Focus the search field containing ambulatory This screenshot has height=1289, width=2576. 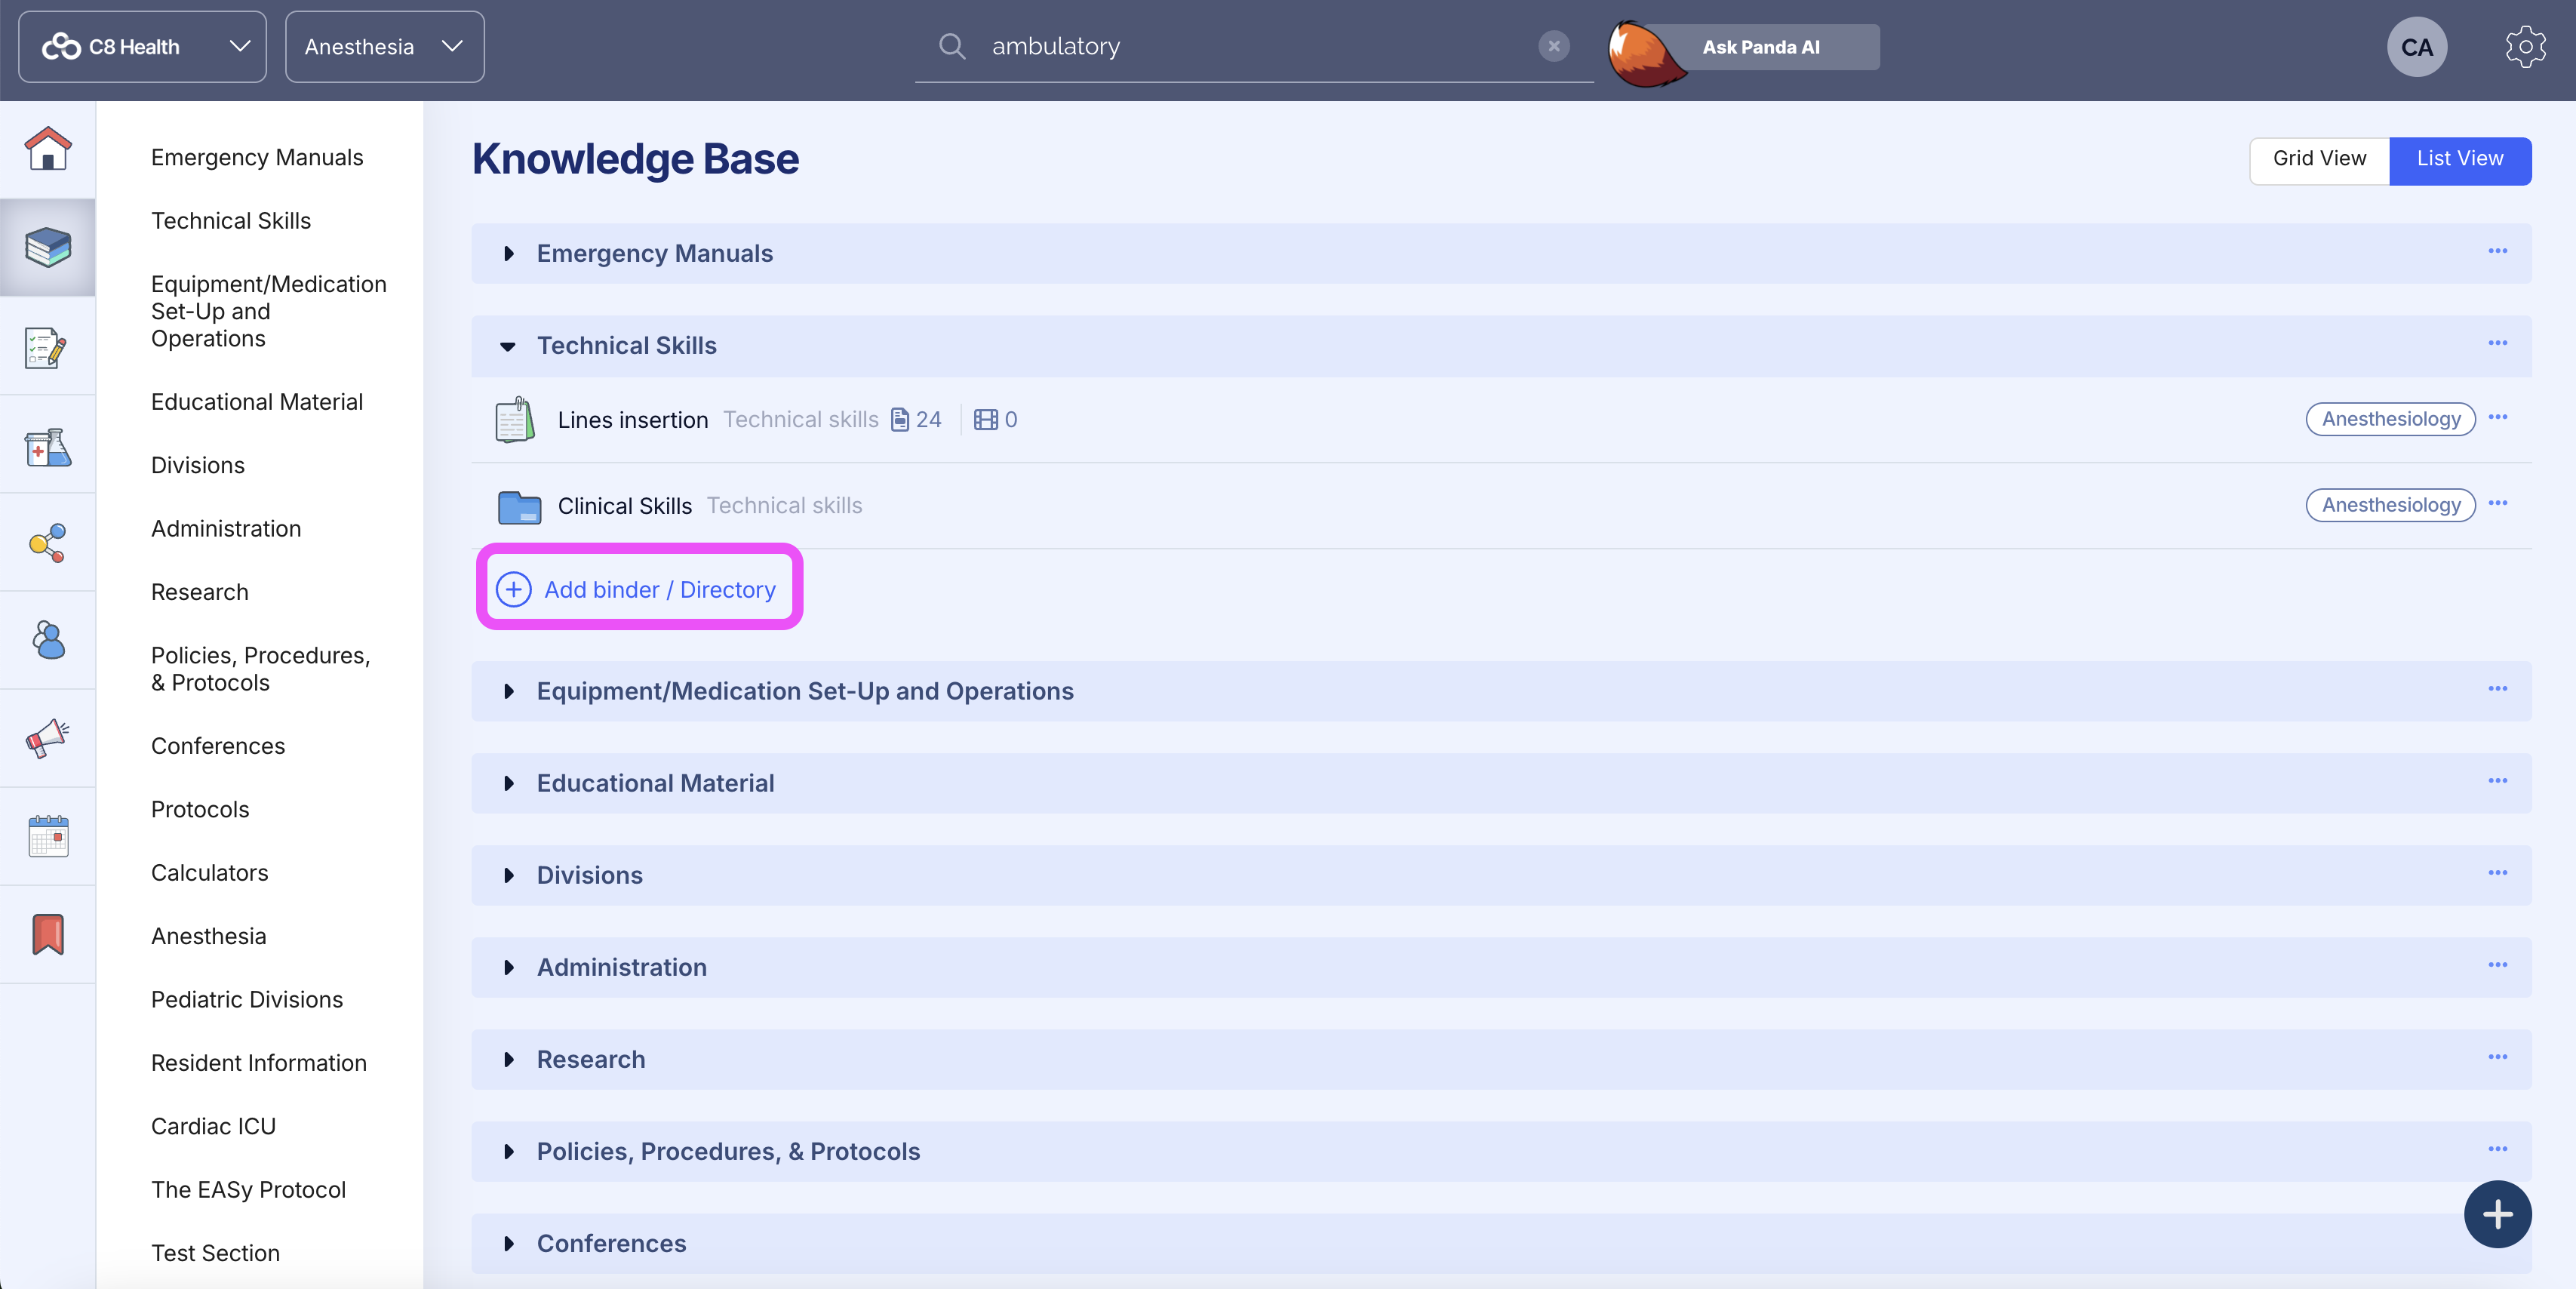pyautogui.click(x=1255, y=46)
